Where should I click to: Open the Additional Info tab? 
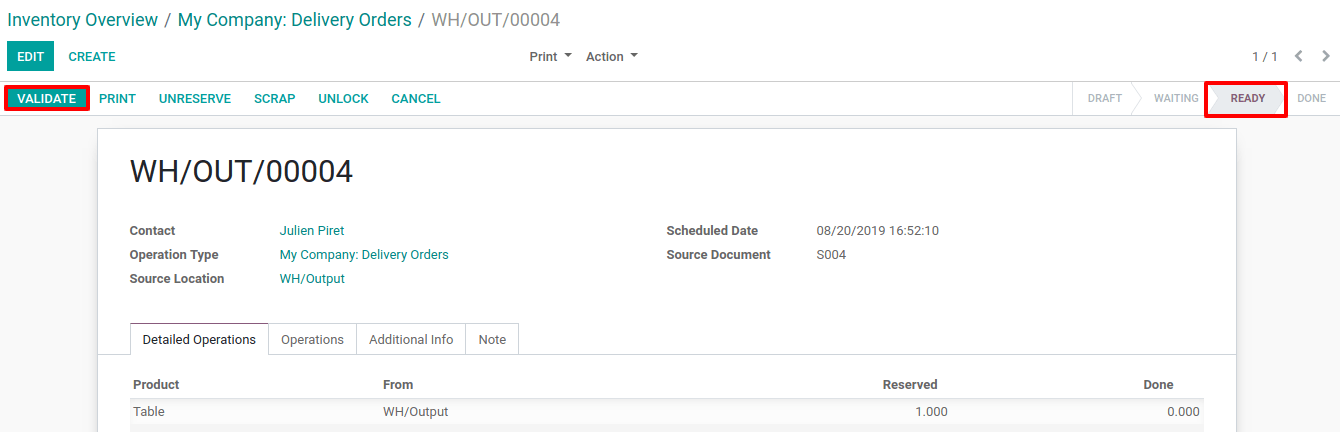[411, 339]
